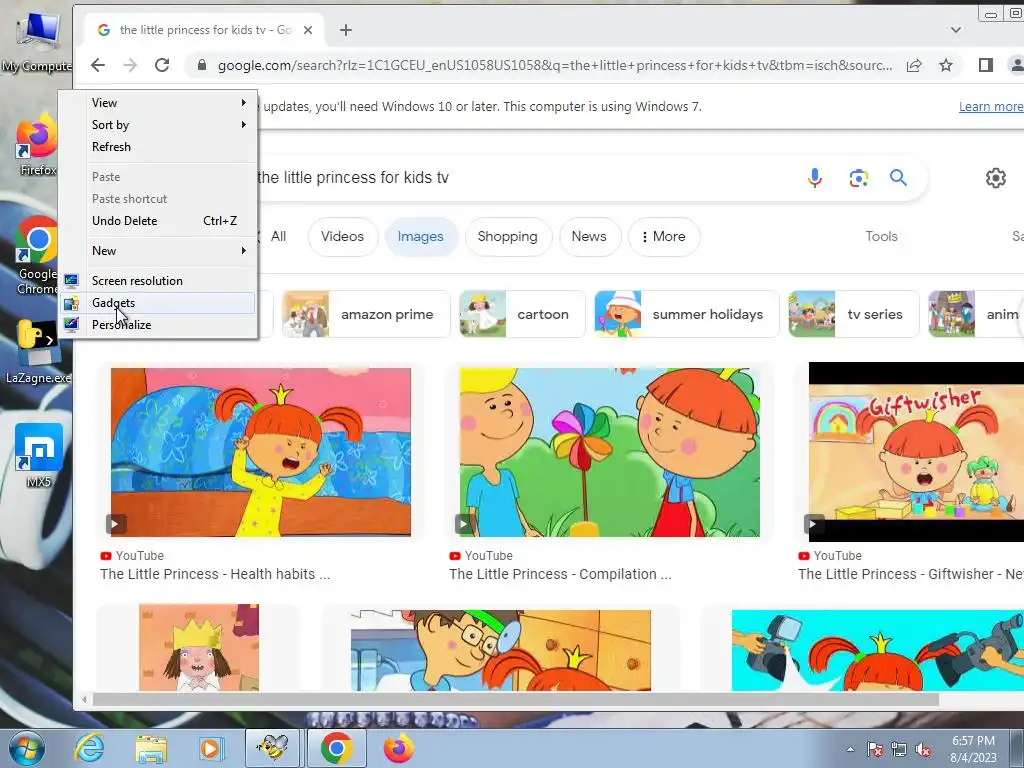This screenshot has height=768, width=1024.
Task: Click the Action Center flag tray icon
Action: pos(874,750)
